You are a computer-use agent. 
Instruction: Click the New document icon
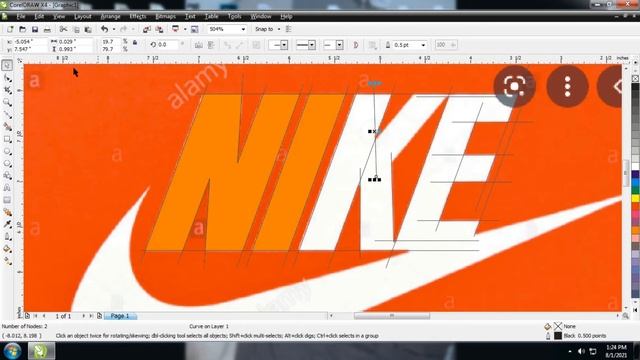10,29
